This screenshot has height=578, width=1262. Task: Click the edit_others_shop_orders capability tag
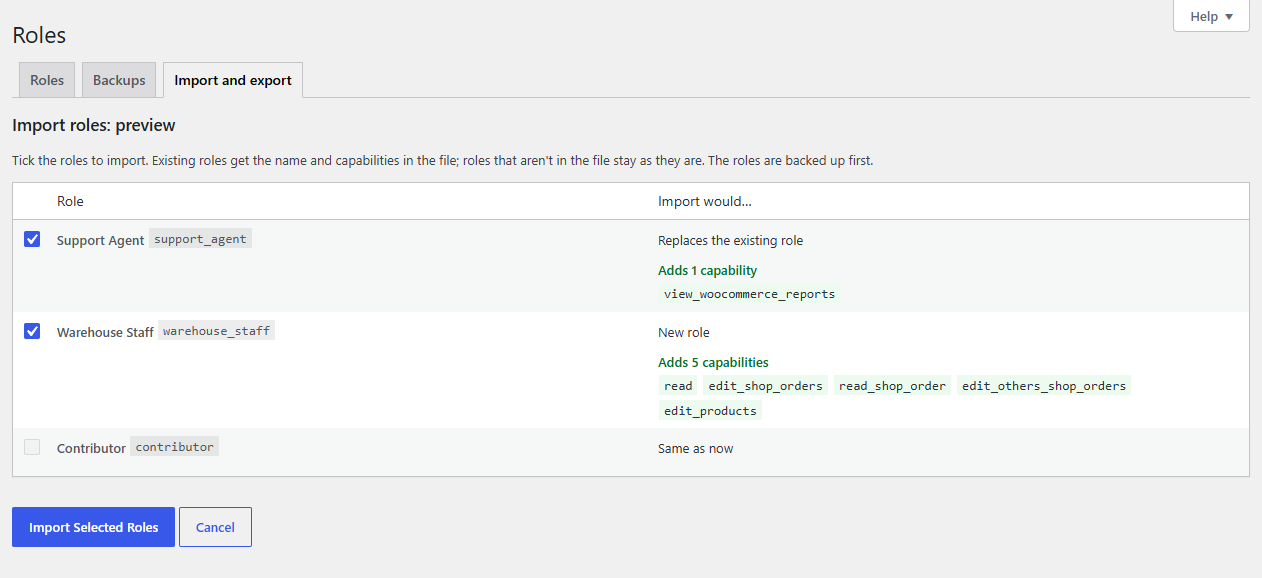click(x=1044, y=385)
